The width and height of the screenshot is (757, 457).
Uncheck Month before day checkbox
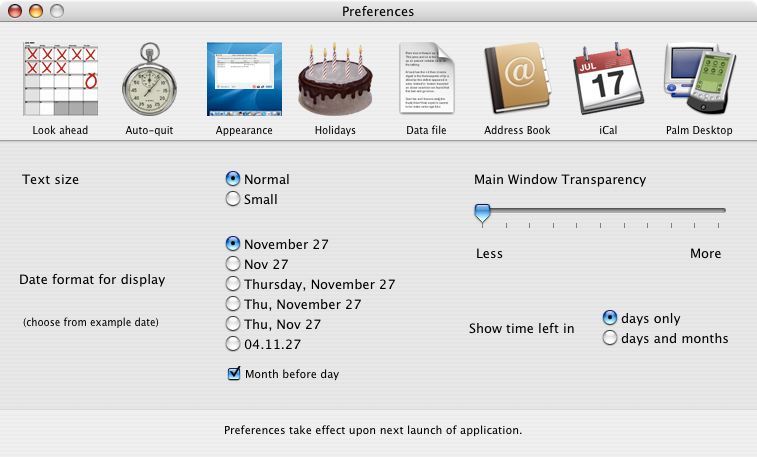coord(234,374)
